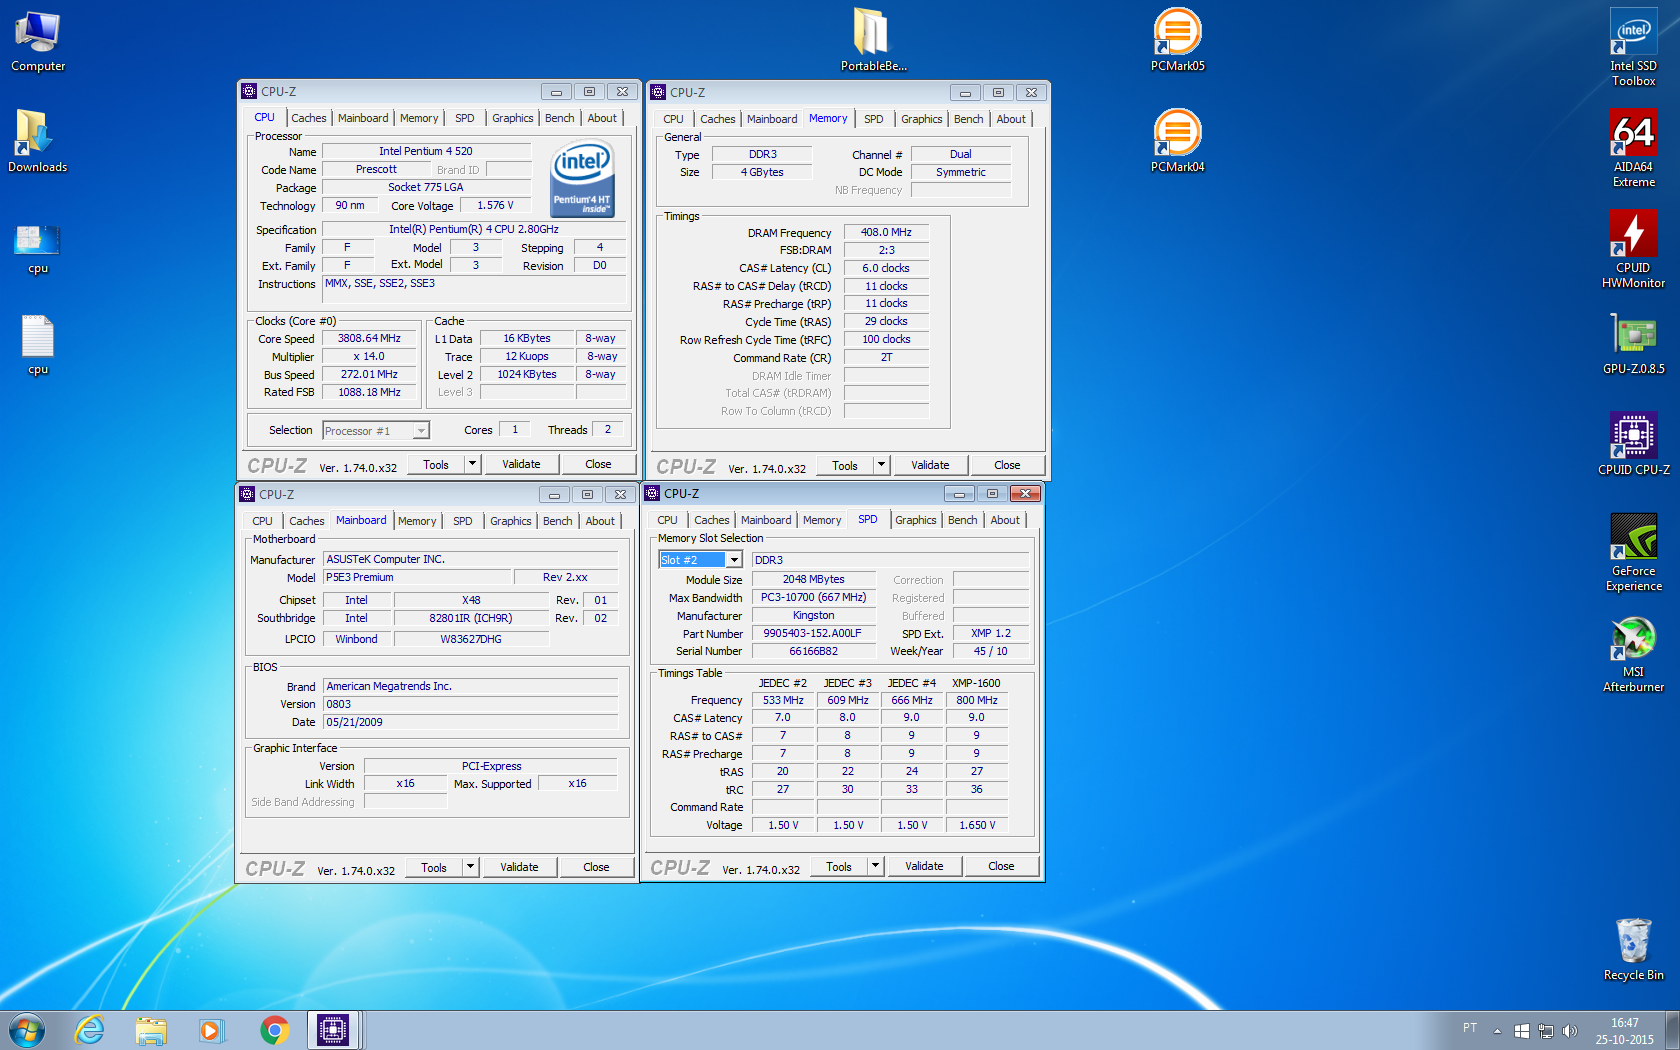Screen dimensions: 1680x1050
Task: Open Internet Explorer from the taskbar
Action: (90, 1030)
